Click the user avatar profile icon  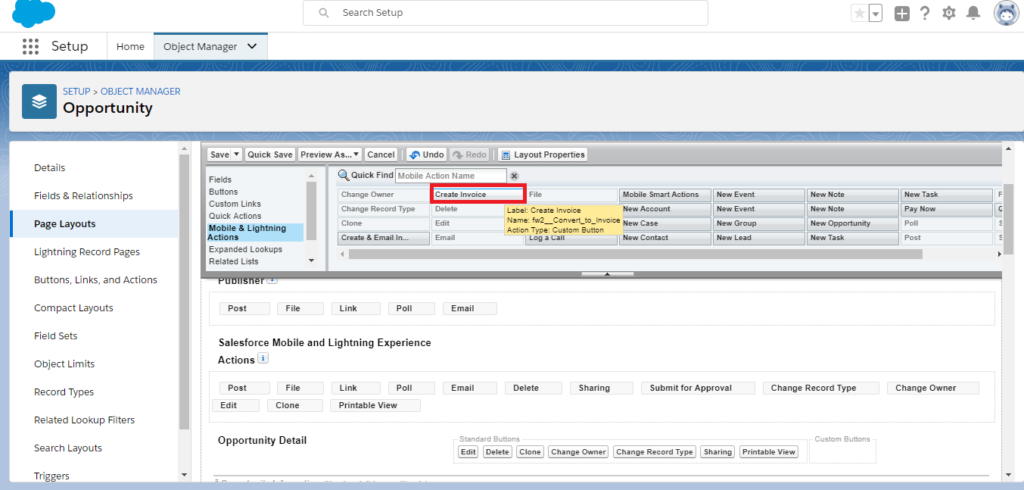pyautogui.click(x=1005, y=13)
